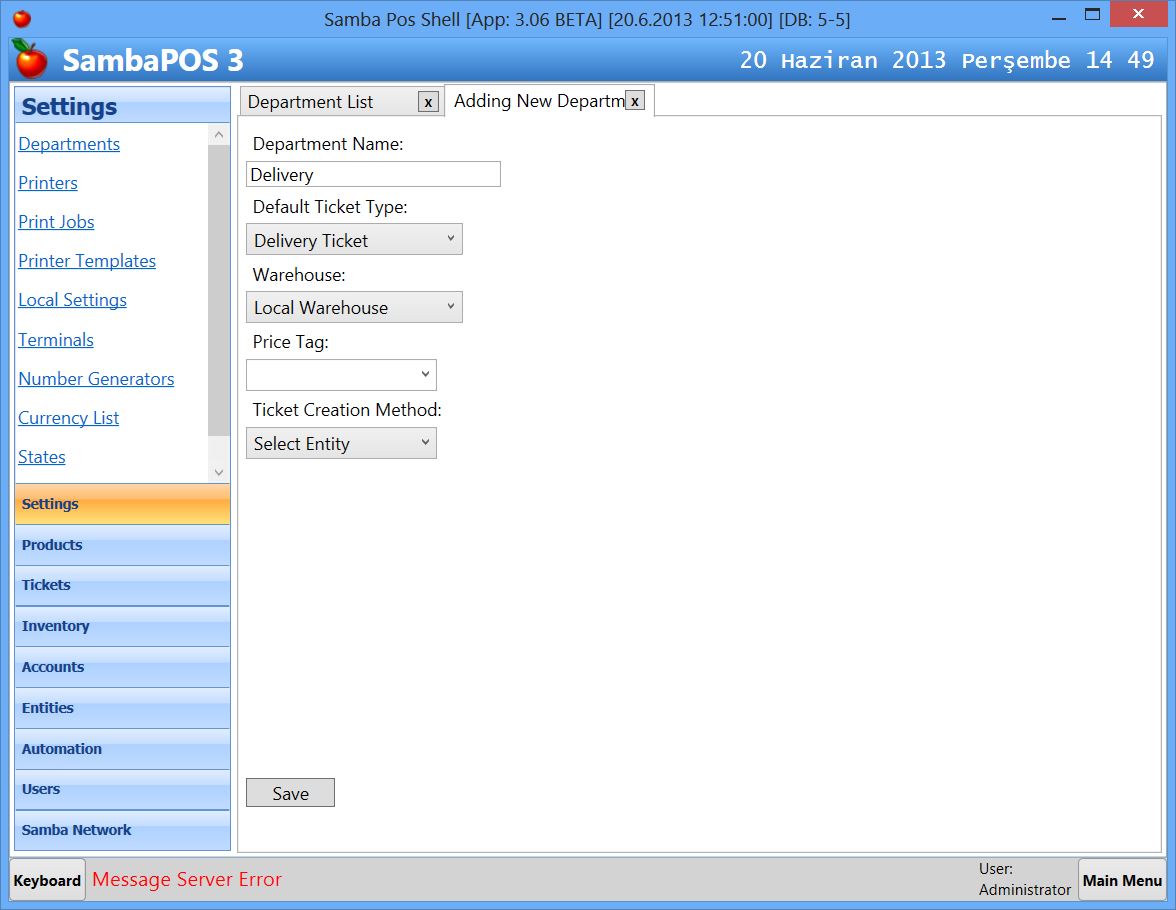Screen dimensions: 1176x910
Task: Open the Samba Network section
Action: pos(76,830)
